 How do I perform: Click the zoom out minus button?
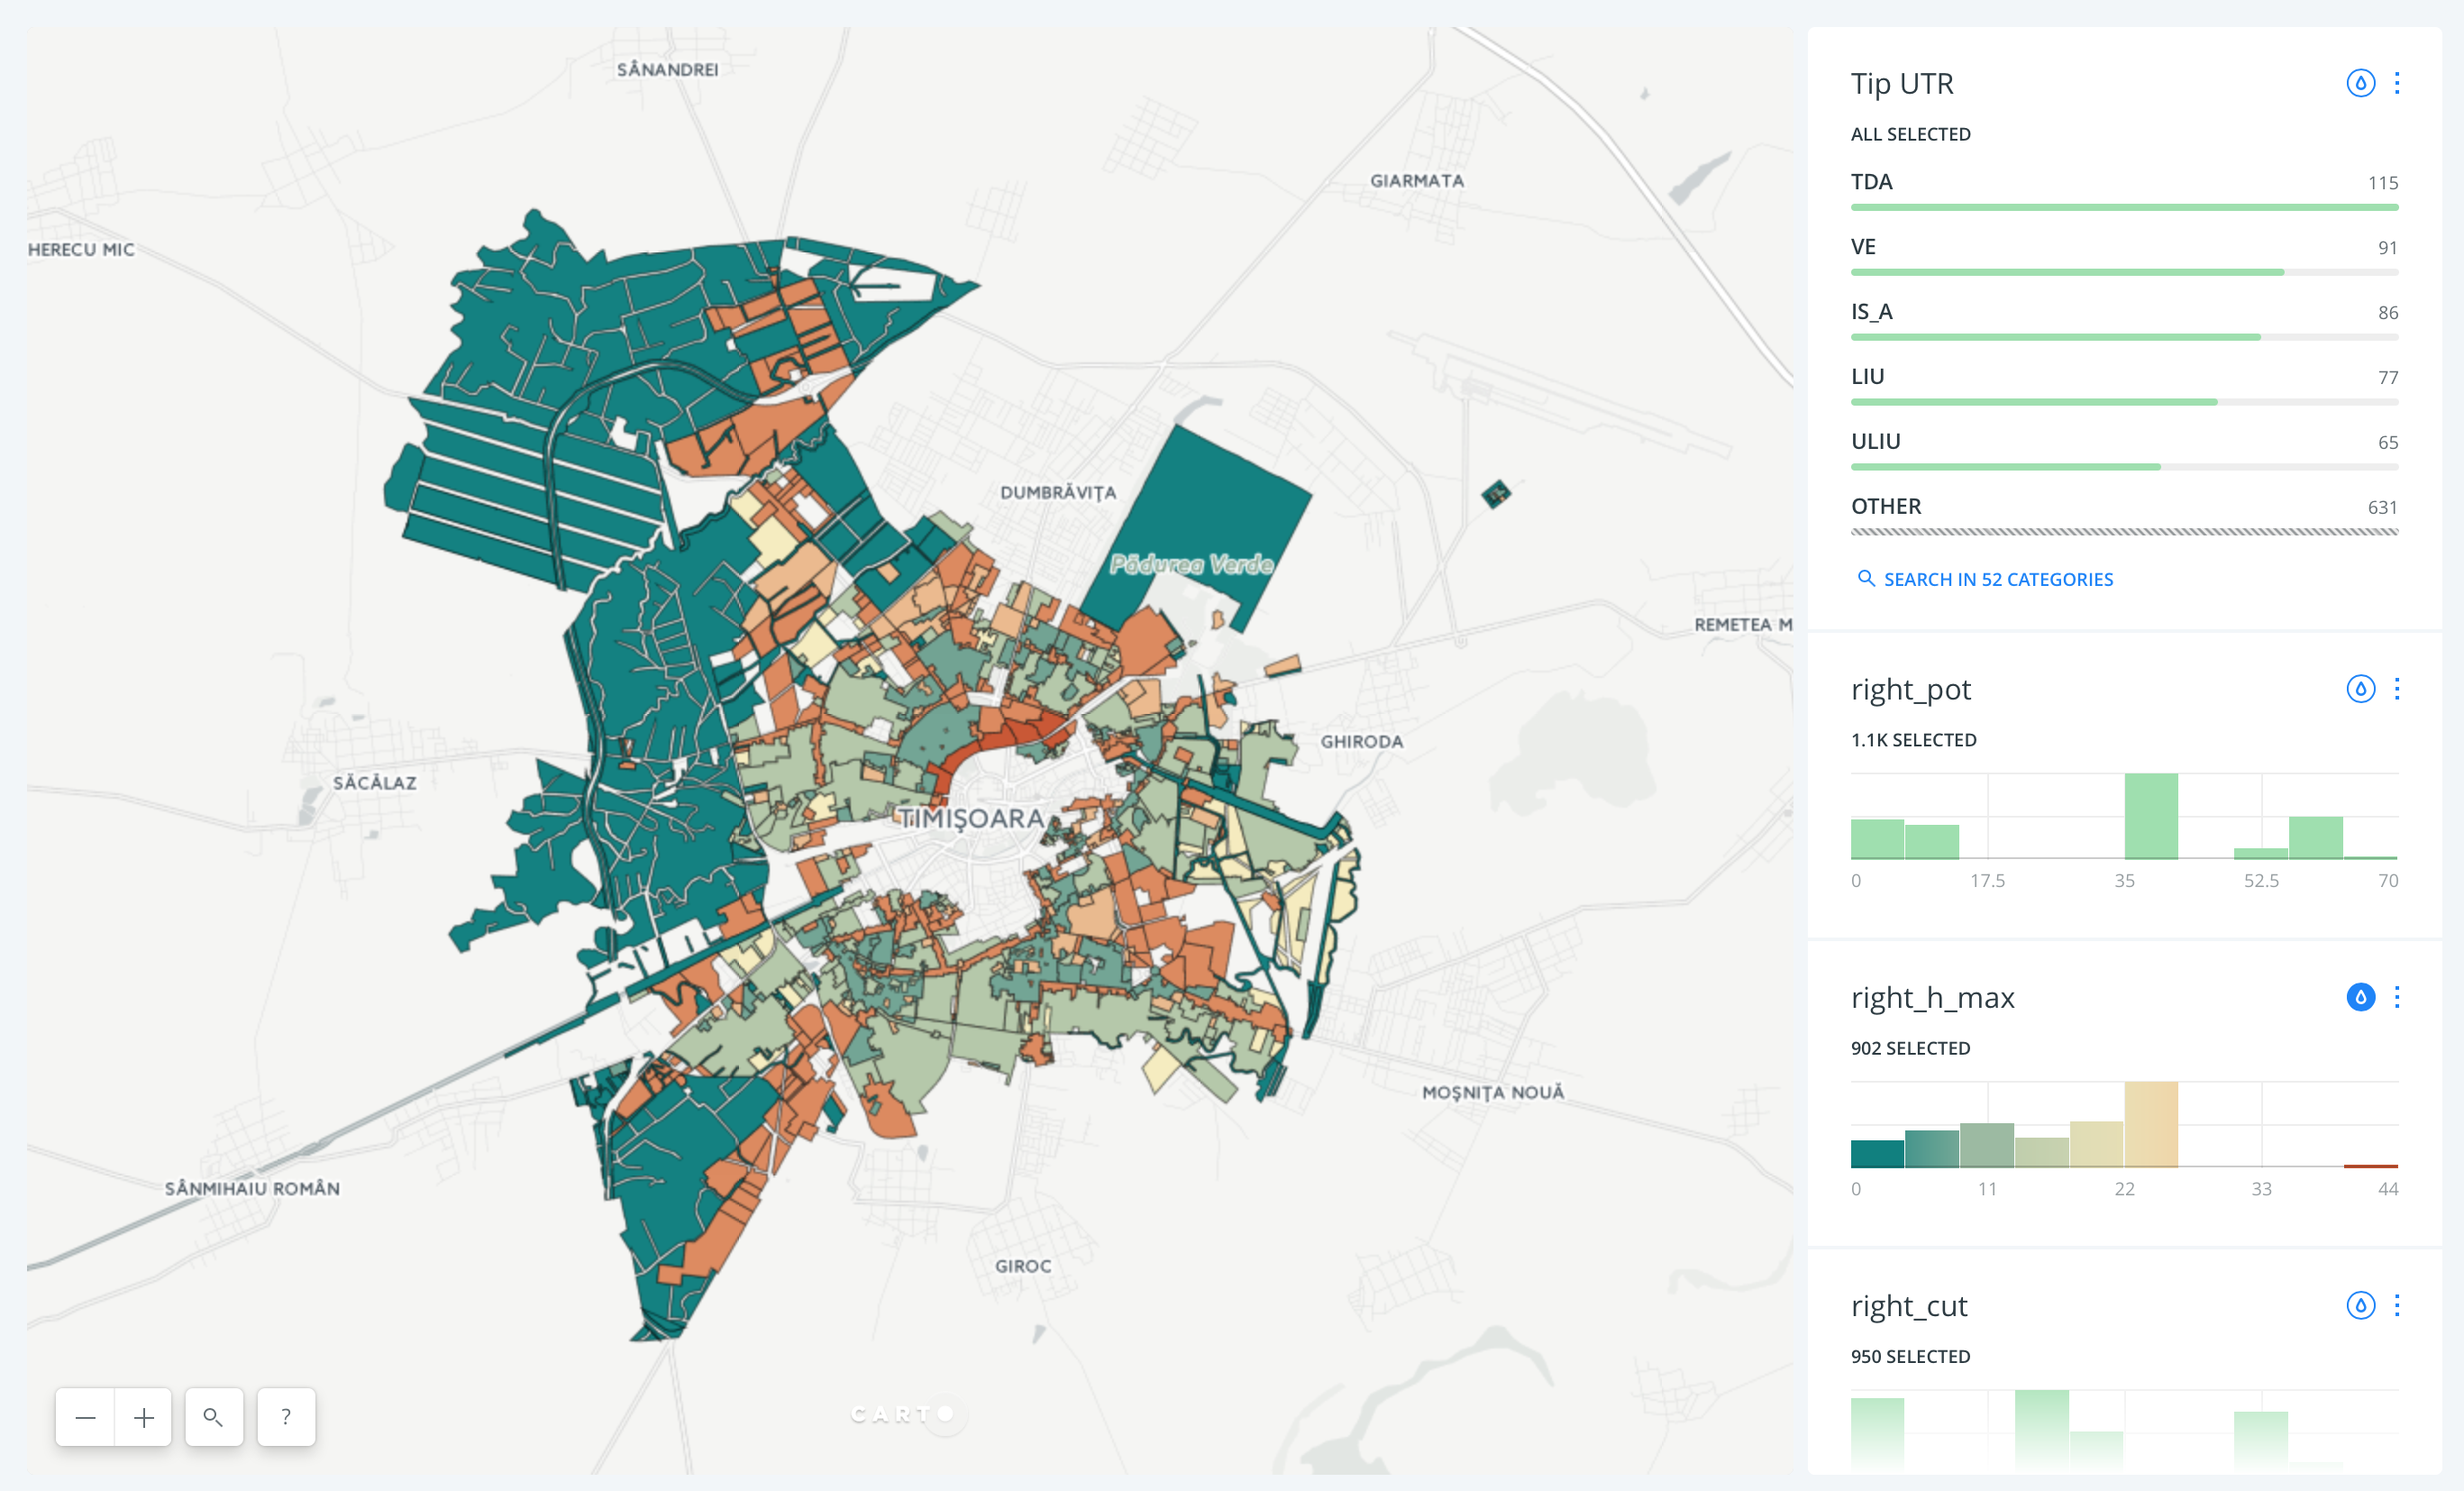tap(85, 1417)
